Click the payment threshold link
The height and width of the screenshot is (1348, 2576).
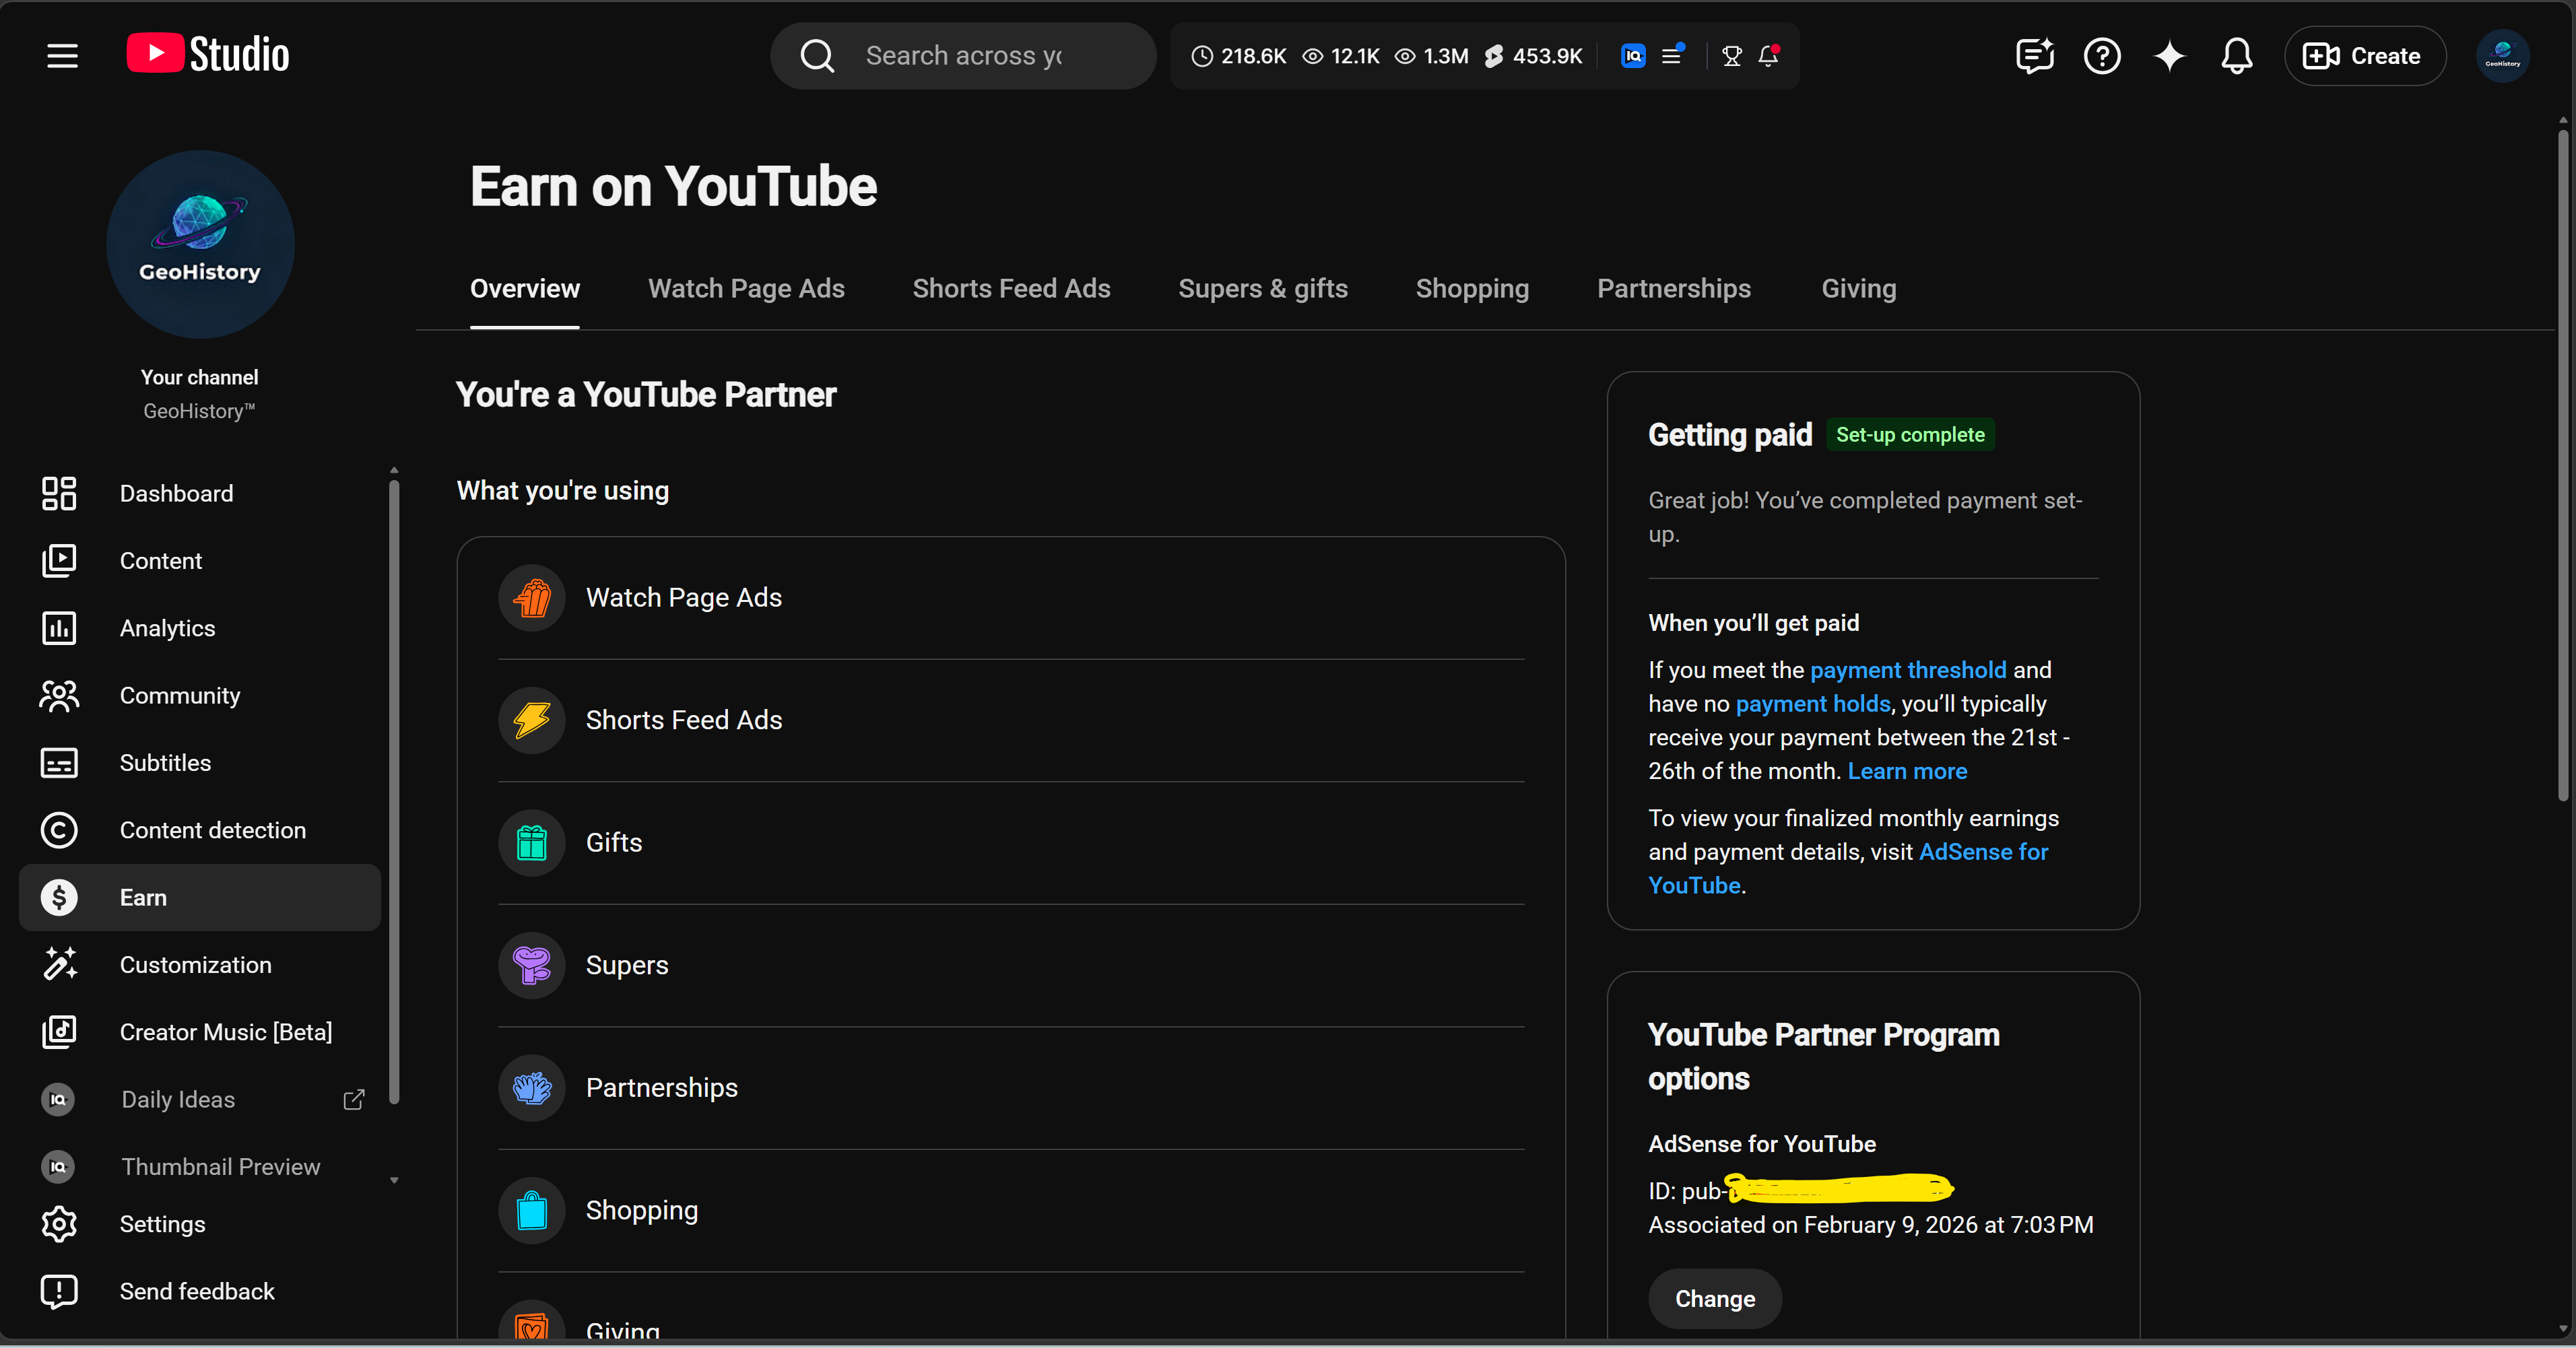[1908, 670]
